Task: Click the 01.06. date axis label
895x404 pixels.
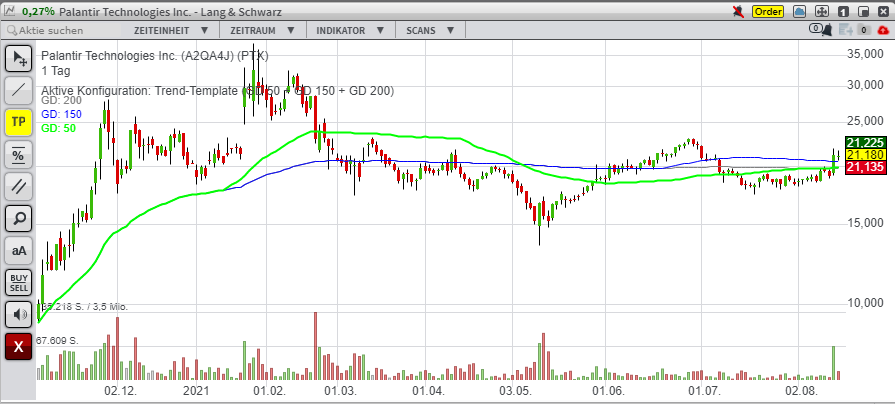Action: coord(608,391)
